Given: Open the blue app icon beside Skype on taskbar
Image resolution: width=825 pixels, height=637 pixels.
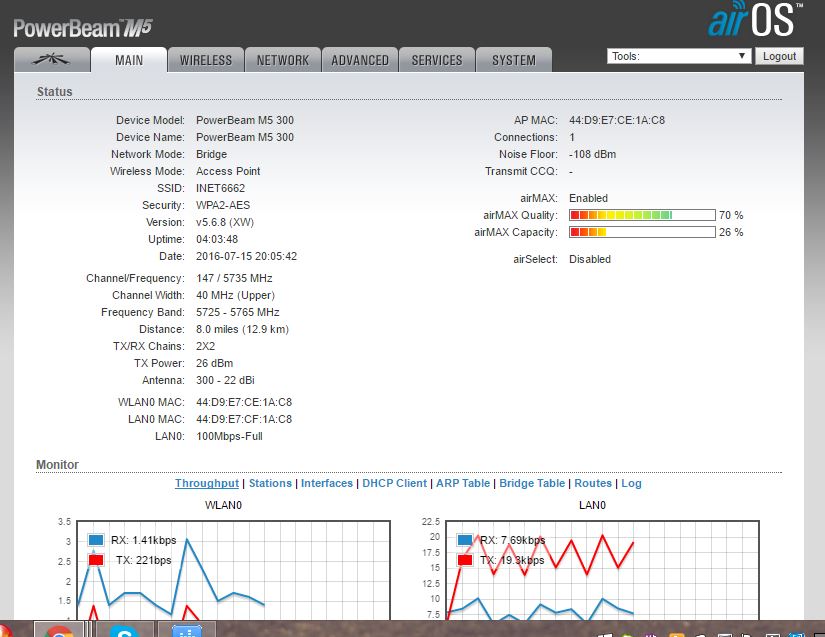Looking at the screenshot, I should pos(186,630).
